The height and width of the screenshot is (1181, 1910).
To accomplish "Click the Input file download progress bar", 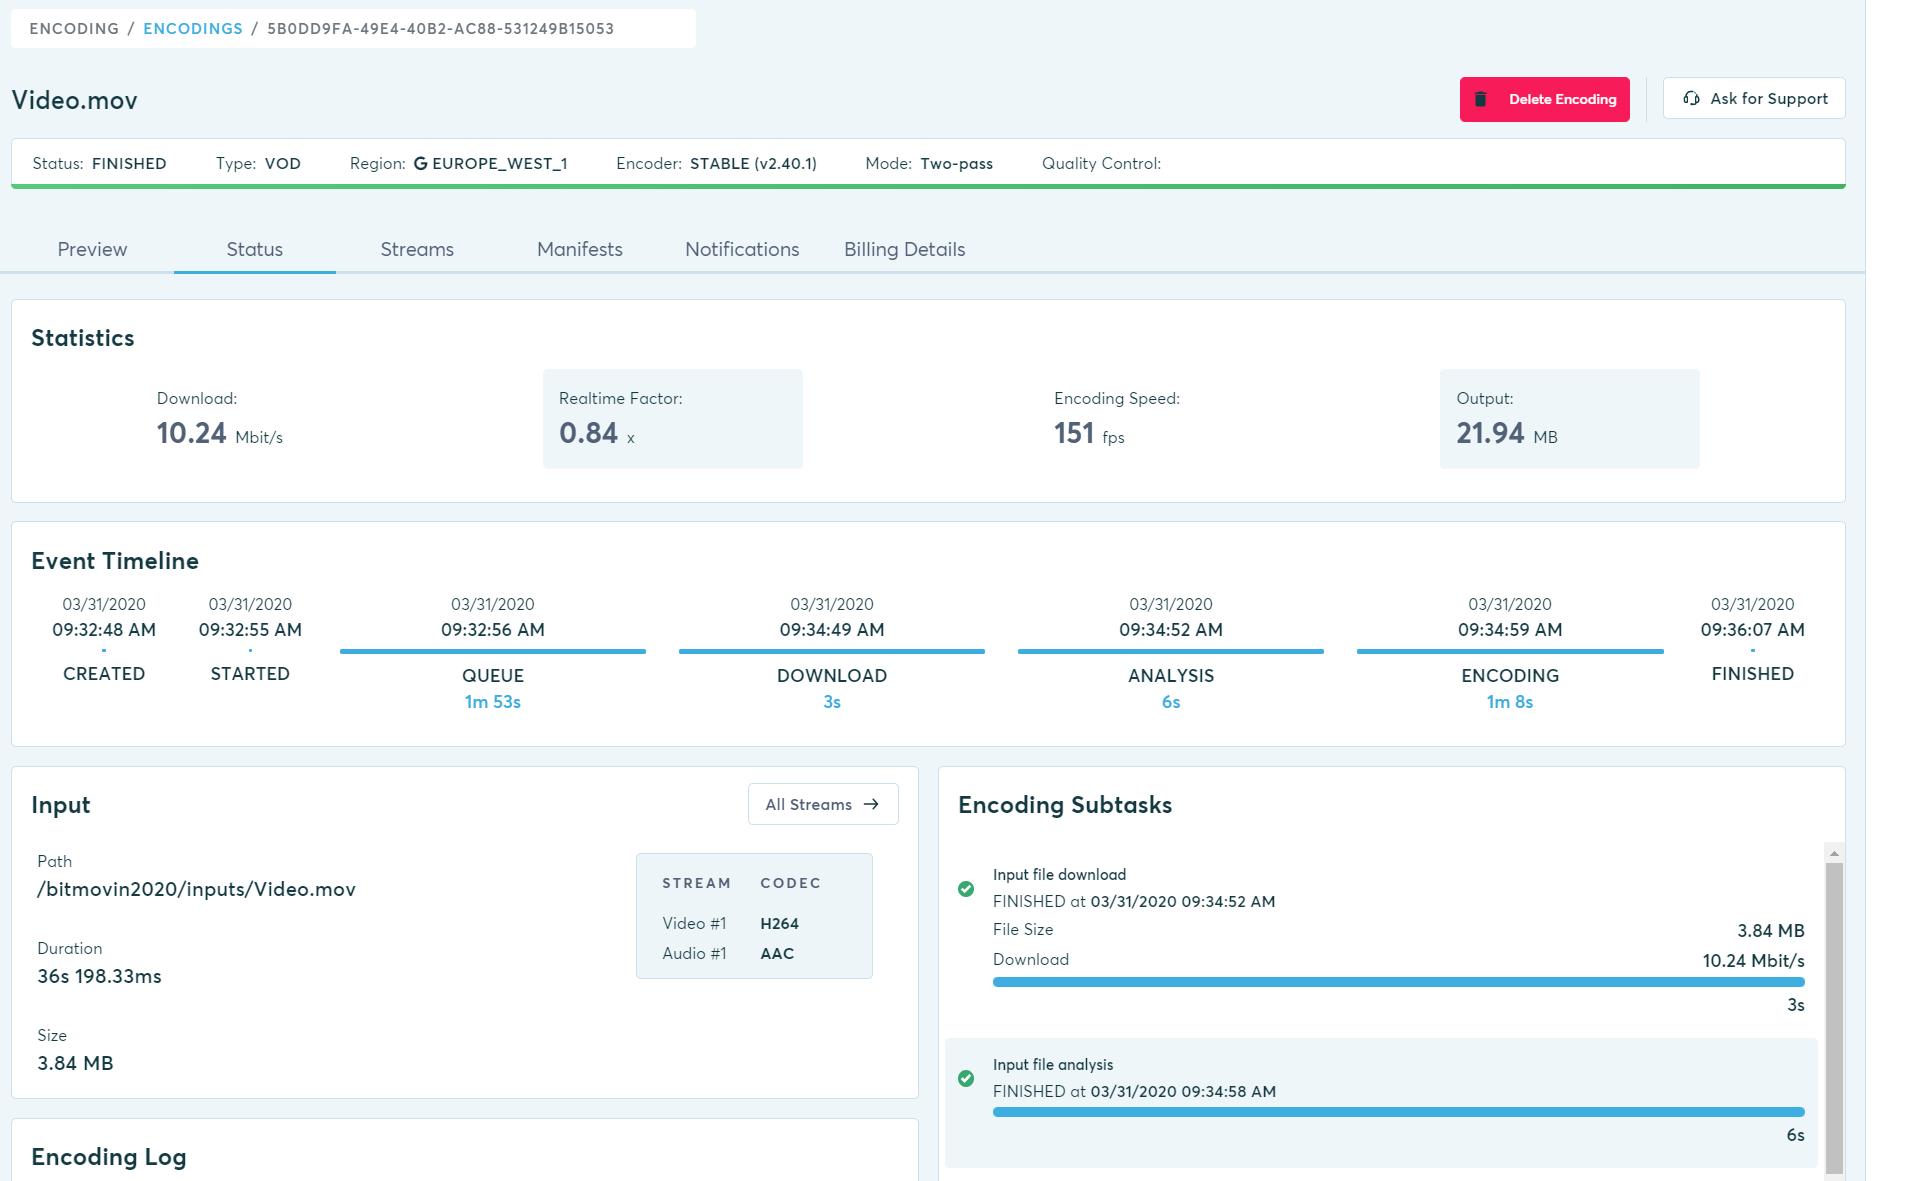I will point(1398,982).
